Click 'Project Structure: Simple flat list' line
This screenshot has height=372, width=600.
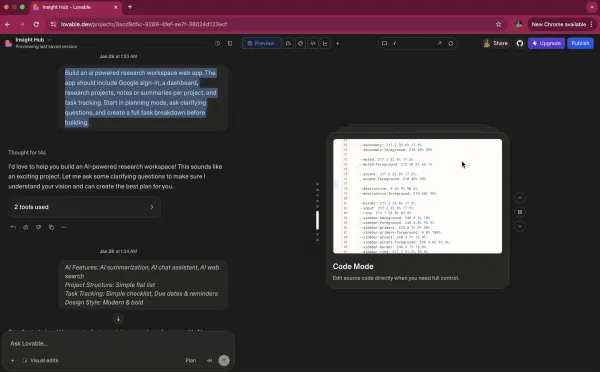[x=110, y=285]
